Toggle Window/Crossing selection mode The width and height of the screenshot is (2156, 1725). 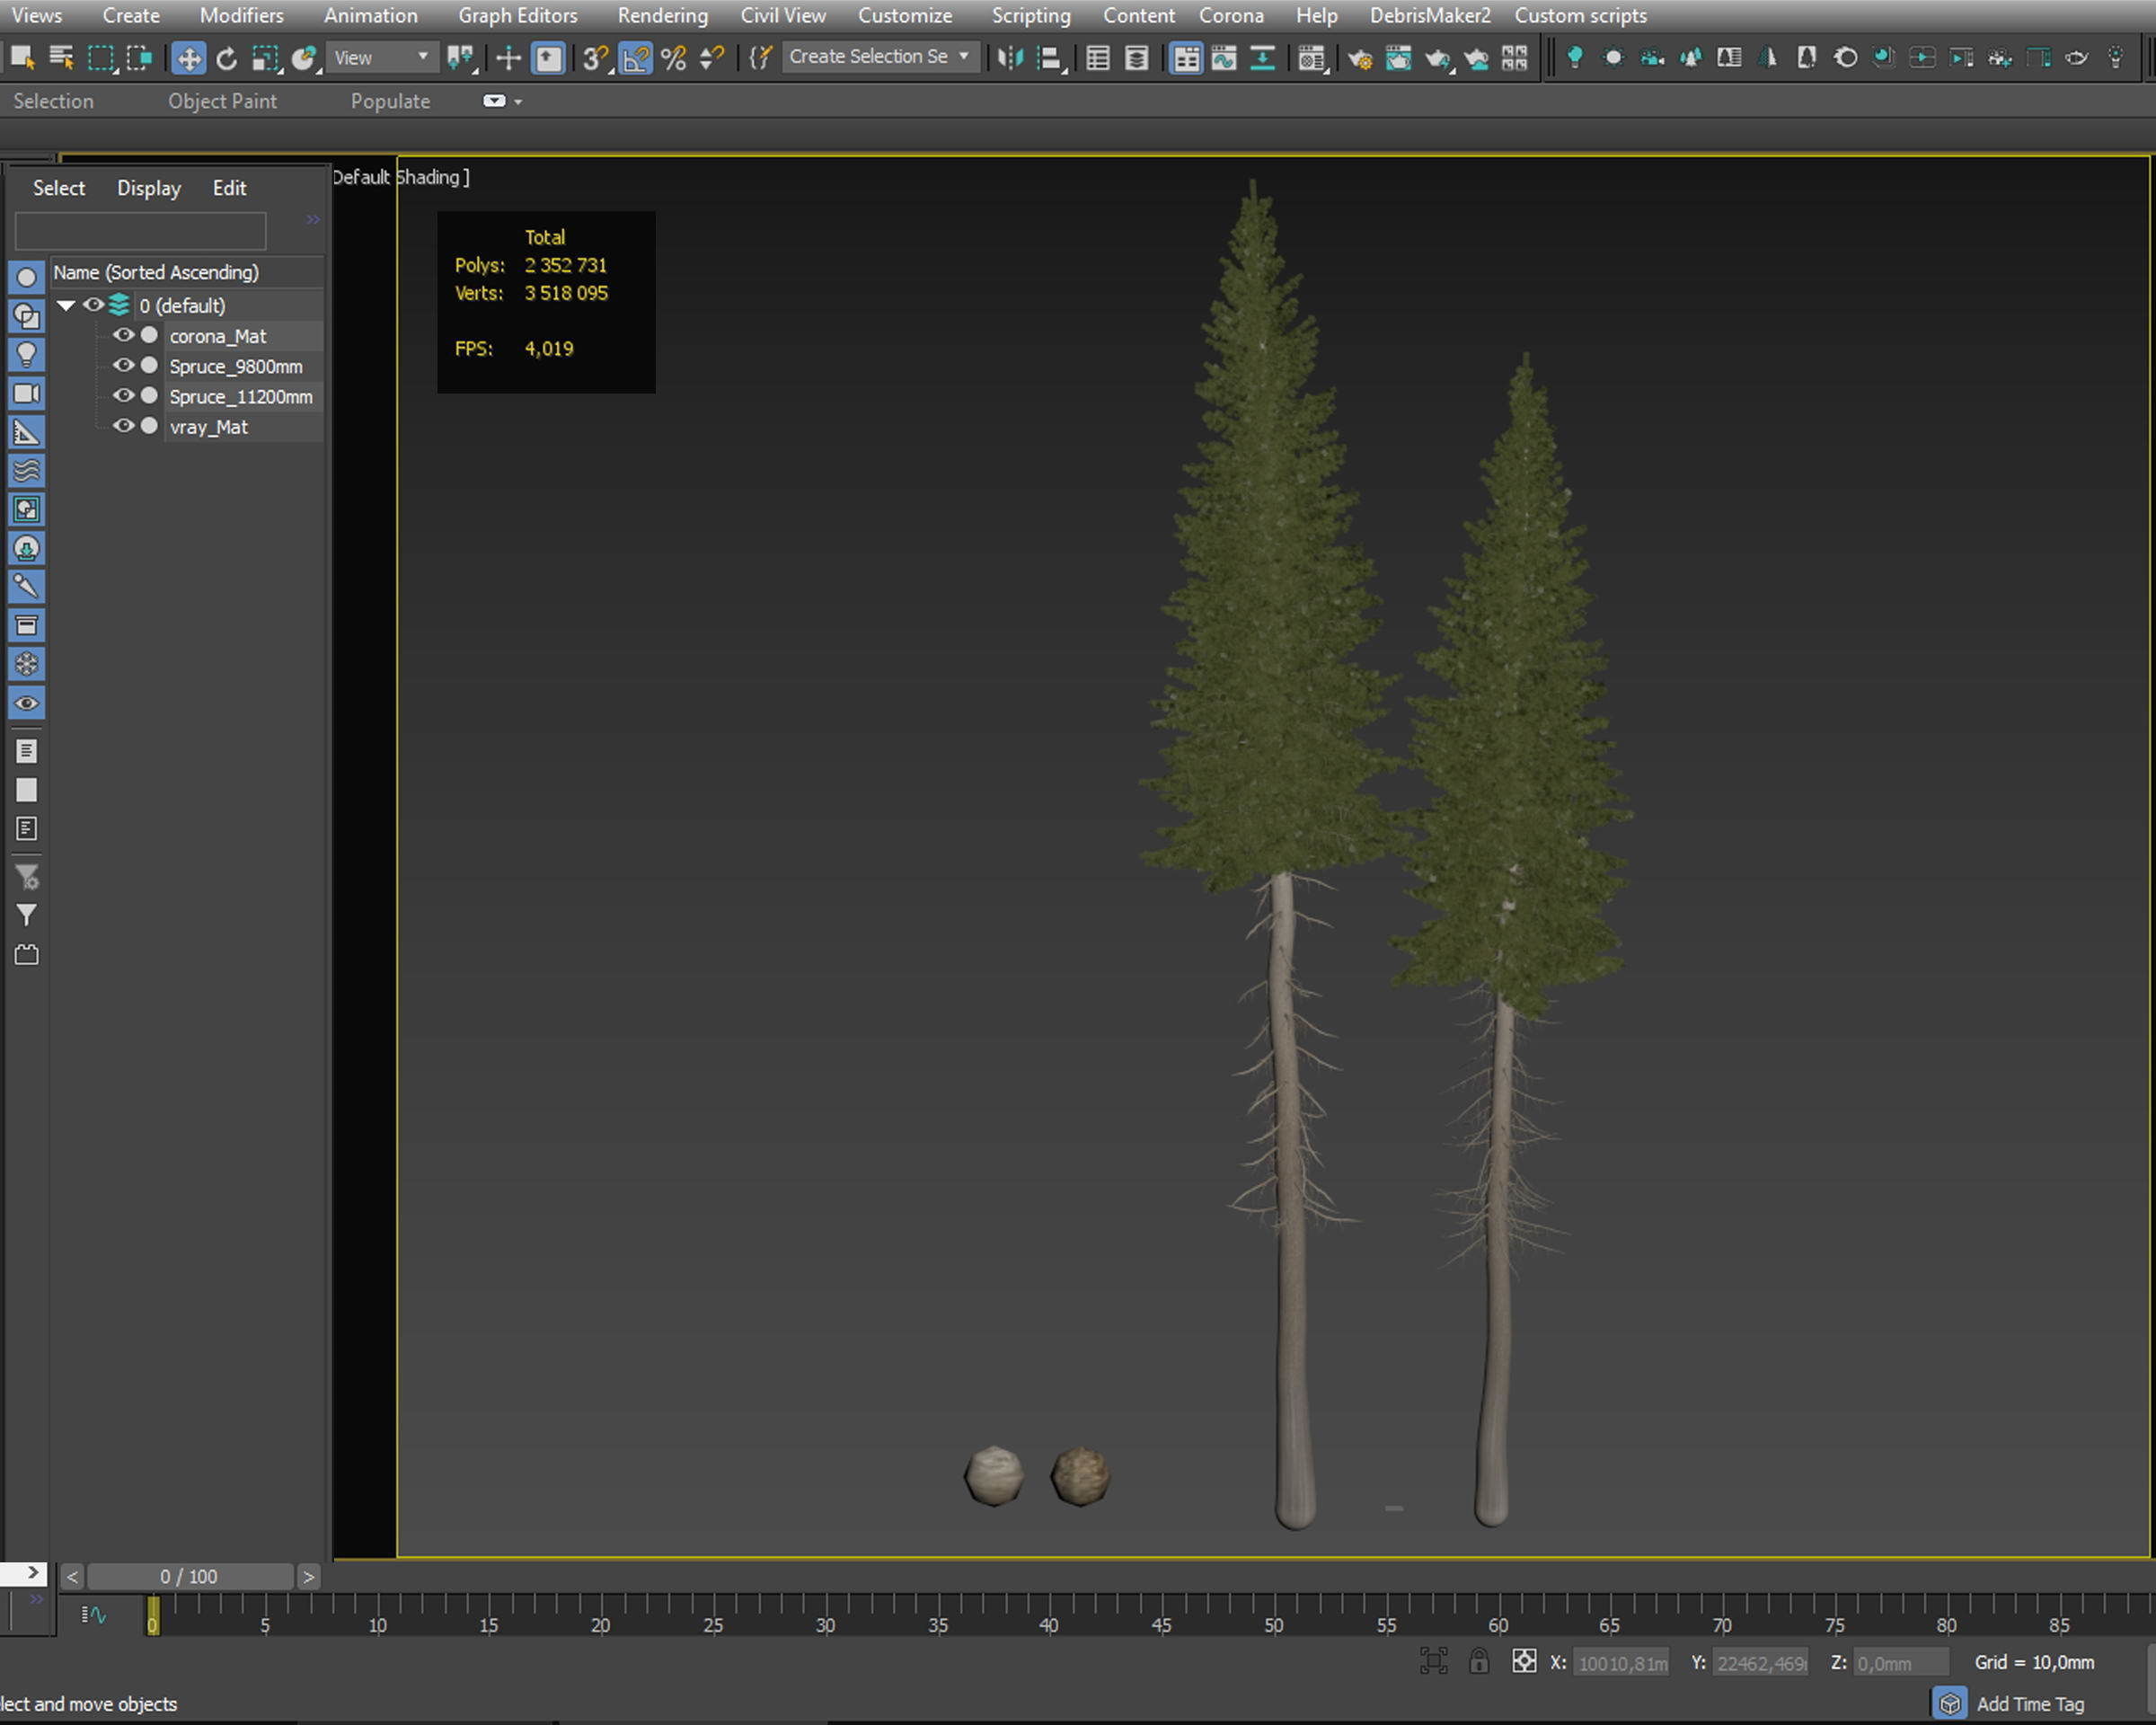tap(140, 58)
